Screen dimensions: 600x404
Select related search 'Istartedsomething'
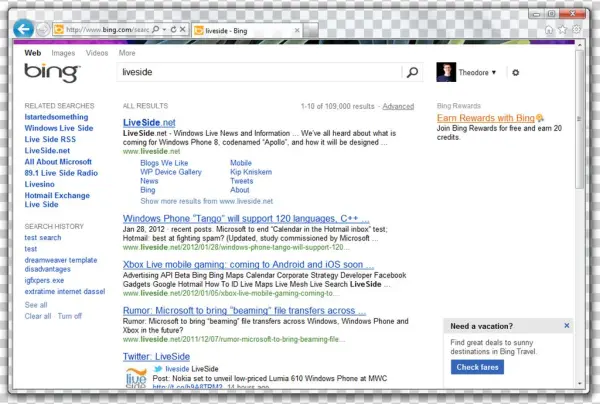tap(56, 117)
